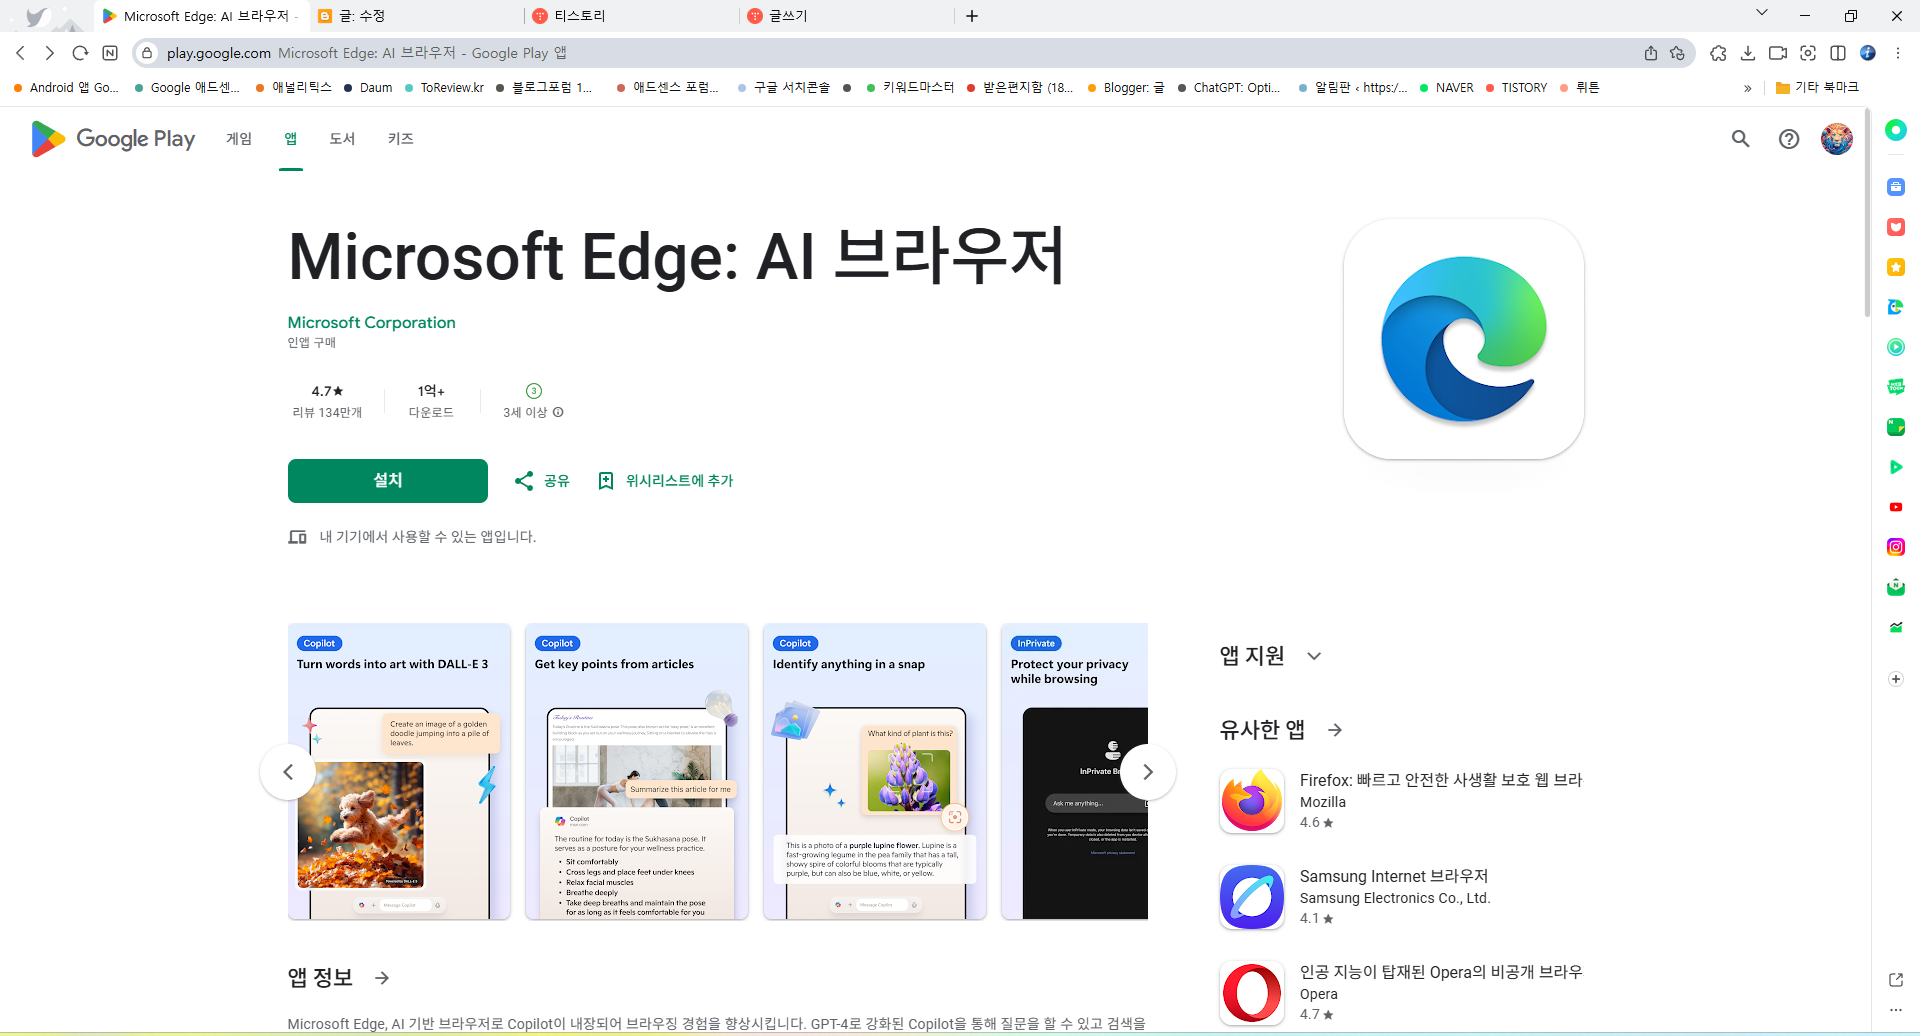Image resolution: width=1920 pixels, height=1036 pixels.
Task: Show hidden bookmarks with double chevron
Action: 1748,88
